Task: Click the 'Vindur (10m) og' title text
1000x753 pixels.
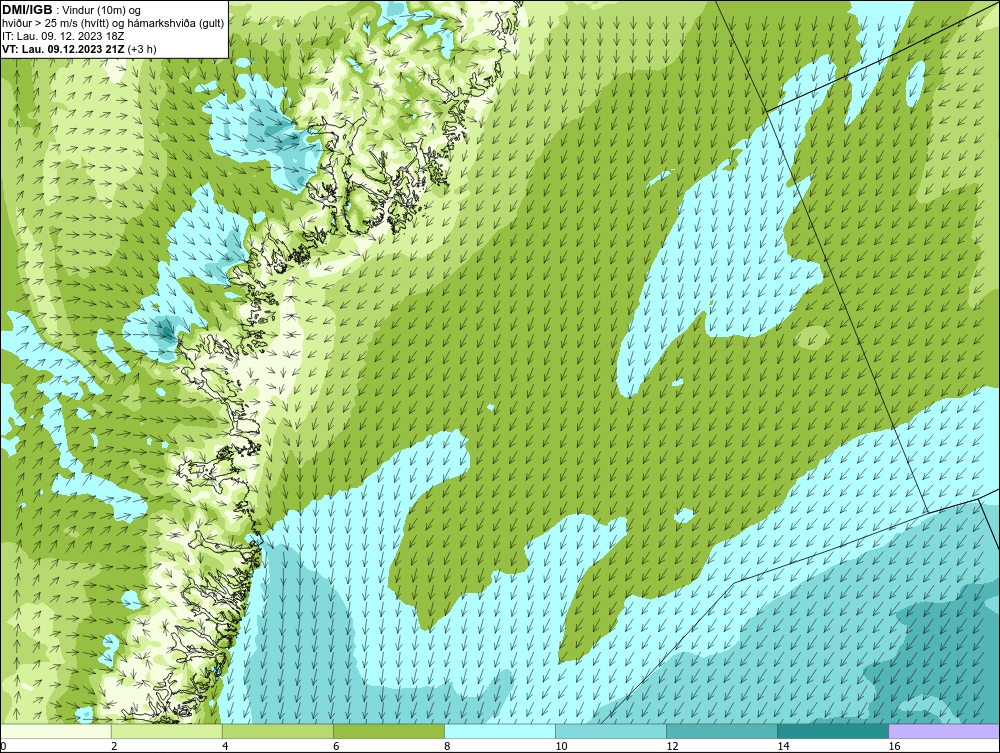Action: 103,11
